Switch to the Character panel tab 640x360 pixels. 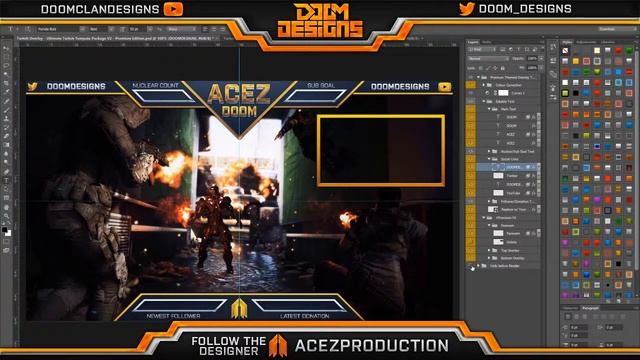point(570,308)
